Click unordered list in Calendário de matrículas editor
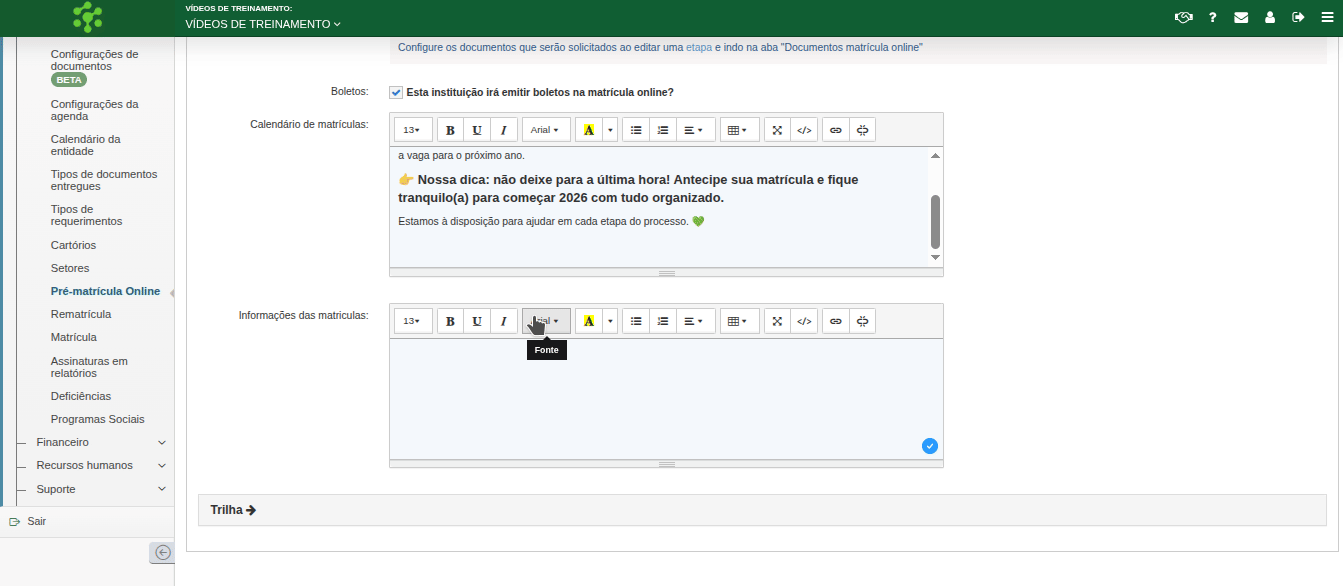The image size is (1343, 586). coord(636,130)
